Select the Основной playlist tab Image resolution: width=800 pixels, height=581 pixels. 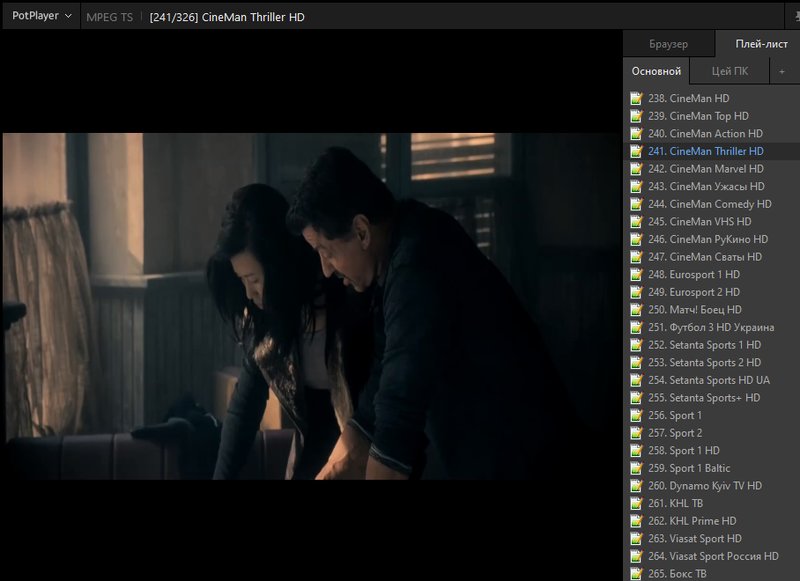coord(656,71)
